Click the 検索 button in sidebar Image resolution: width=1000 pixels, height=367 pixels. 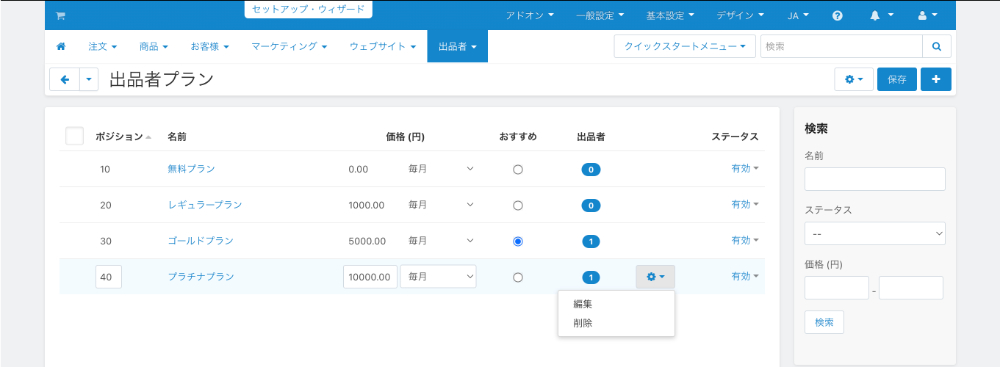(x=824, y=322)
